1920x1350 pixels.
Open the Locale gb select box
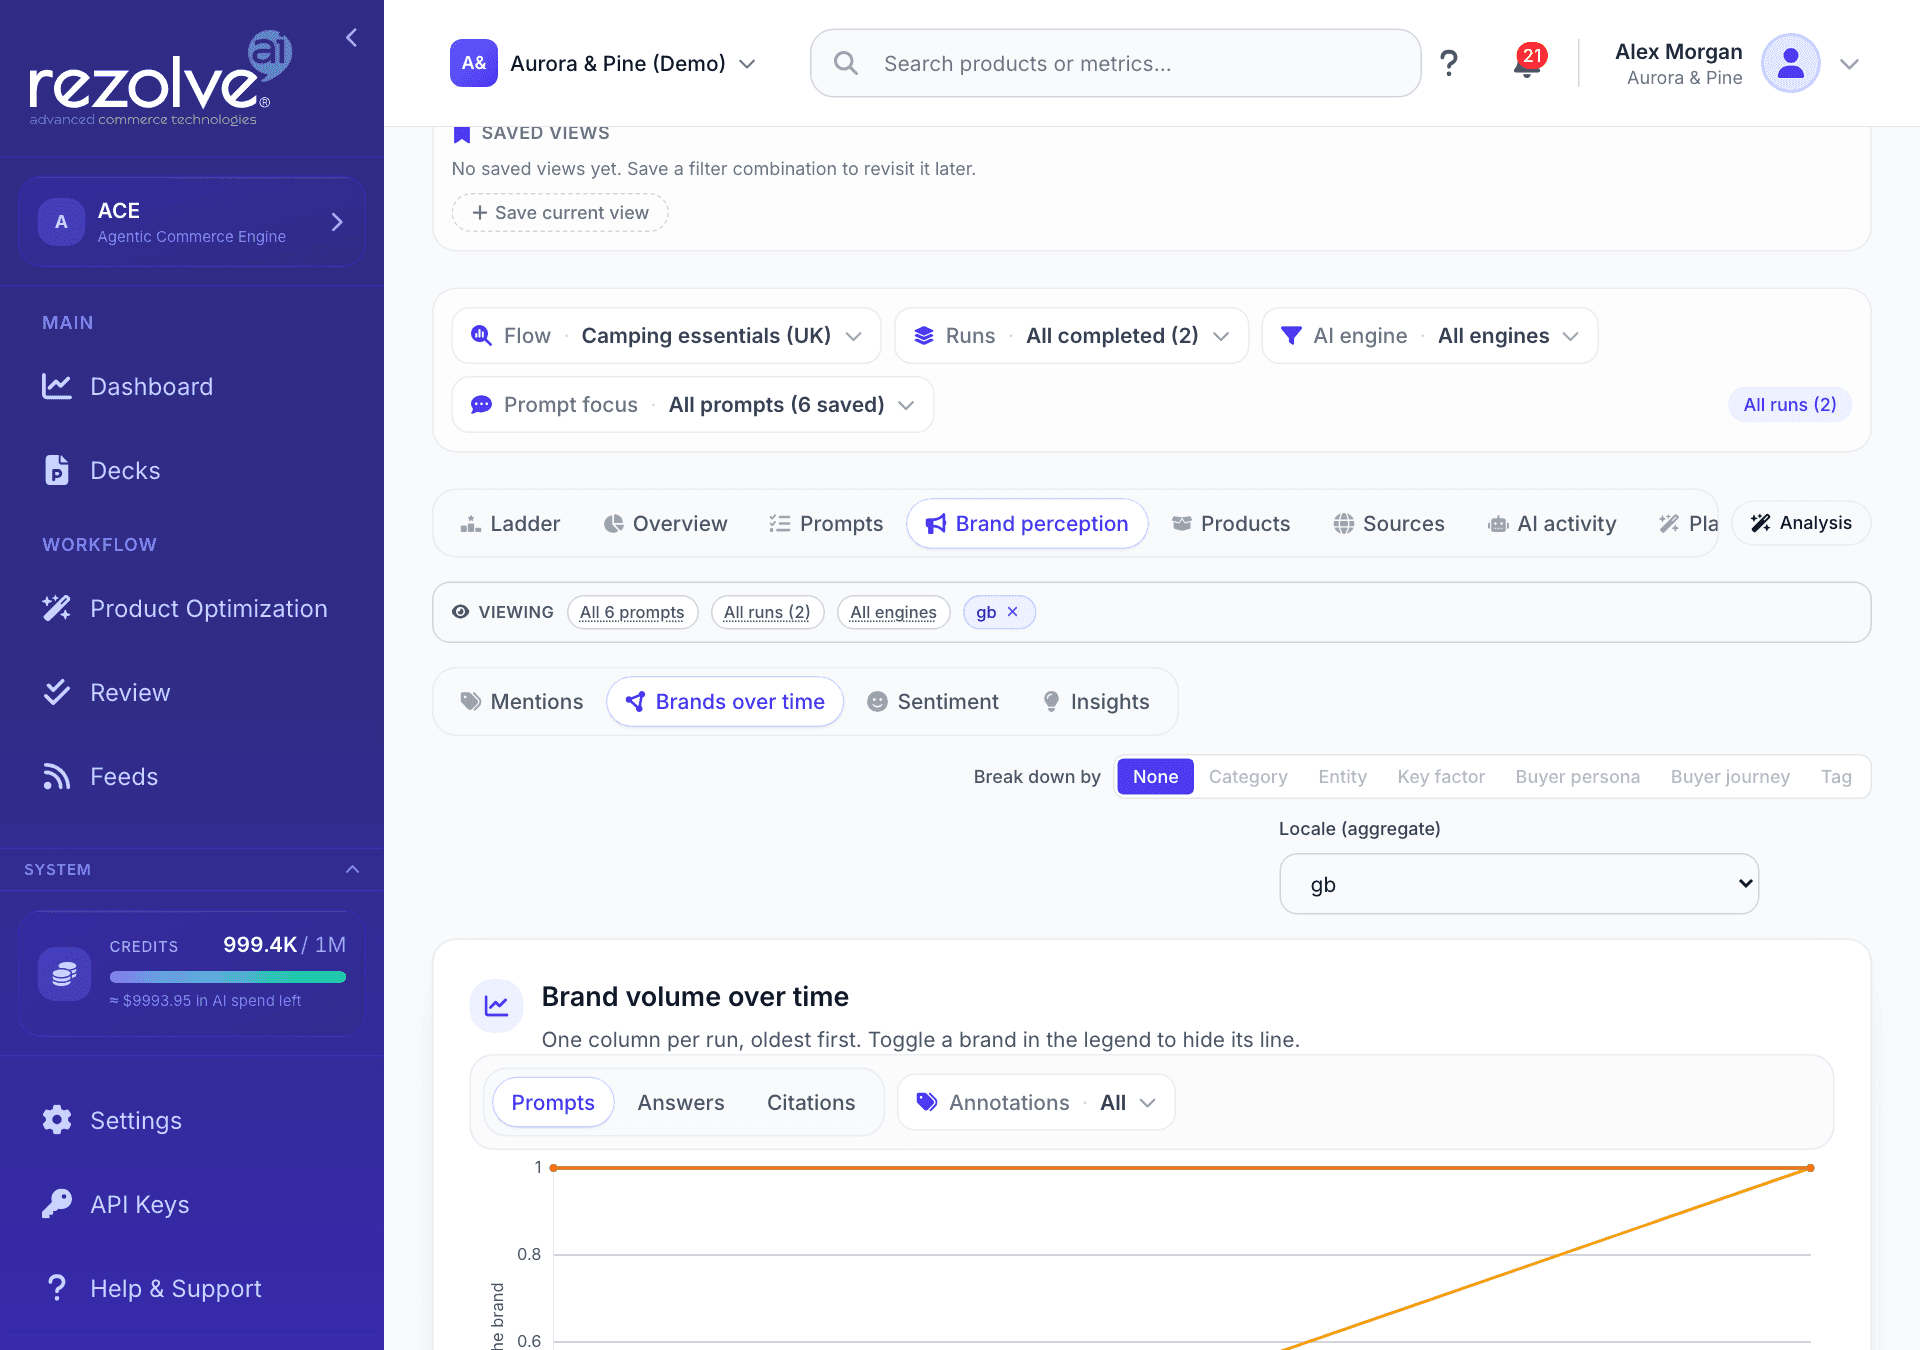1519,884
